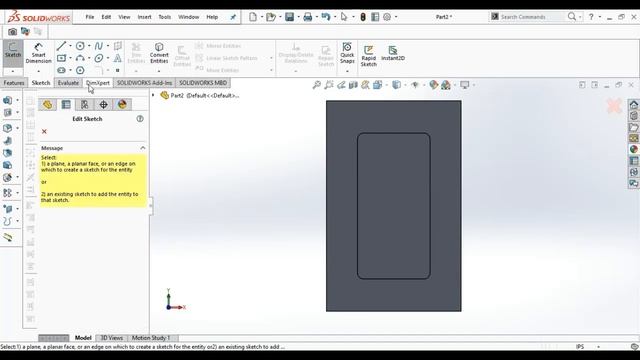This screenshot has height=360, width=640.
Task: Switch to the SOLIDWORKS Add-Ins tab
Action: click(x=144, y=83)
